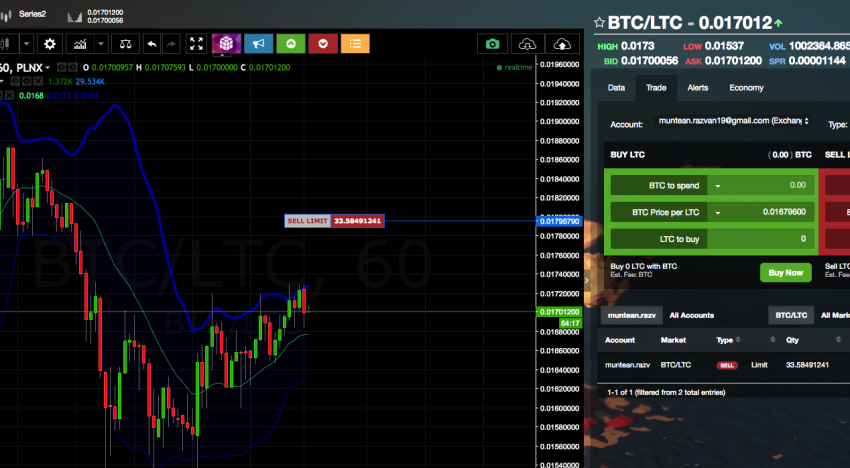Image resolution: width=850 pixels, height=468 pixels.
Task: Sort orders table by Type column
Action: [x=728, y=340]
